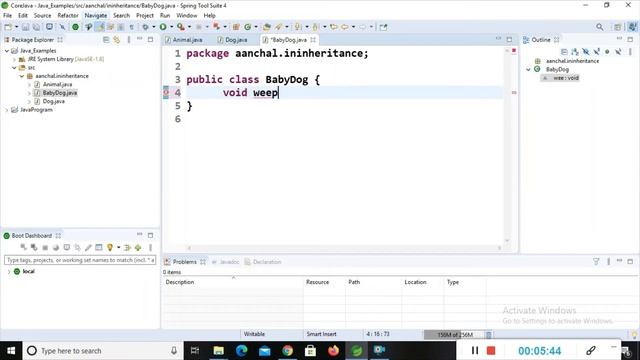Screen dimensions: 640x360
Task: Toggle Hide Local Types in Outline
Action: tap(618, 52)
